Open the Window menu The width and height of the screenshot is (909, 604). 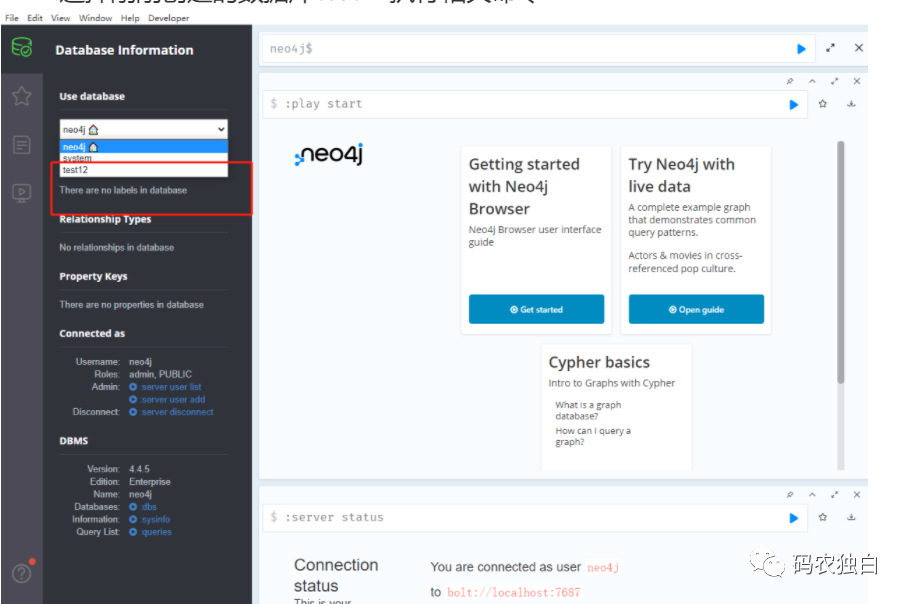[x=96, y=18]
